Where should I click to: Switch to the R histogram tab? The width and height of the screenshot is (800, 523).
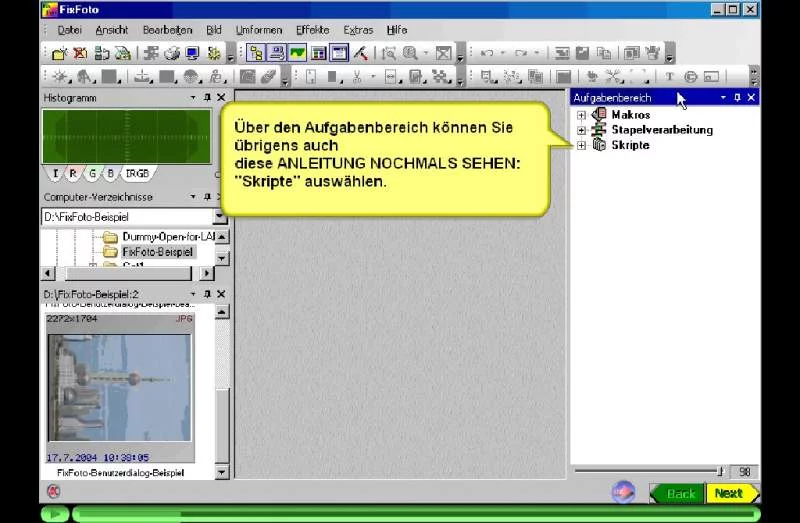tap(73, 173)
